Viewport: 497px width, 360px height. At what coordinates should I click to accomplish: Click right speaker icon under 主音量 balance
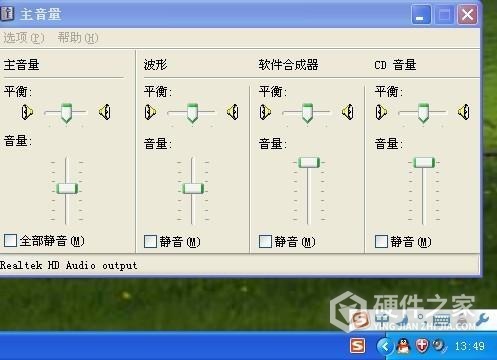[x=105, y=112]
